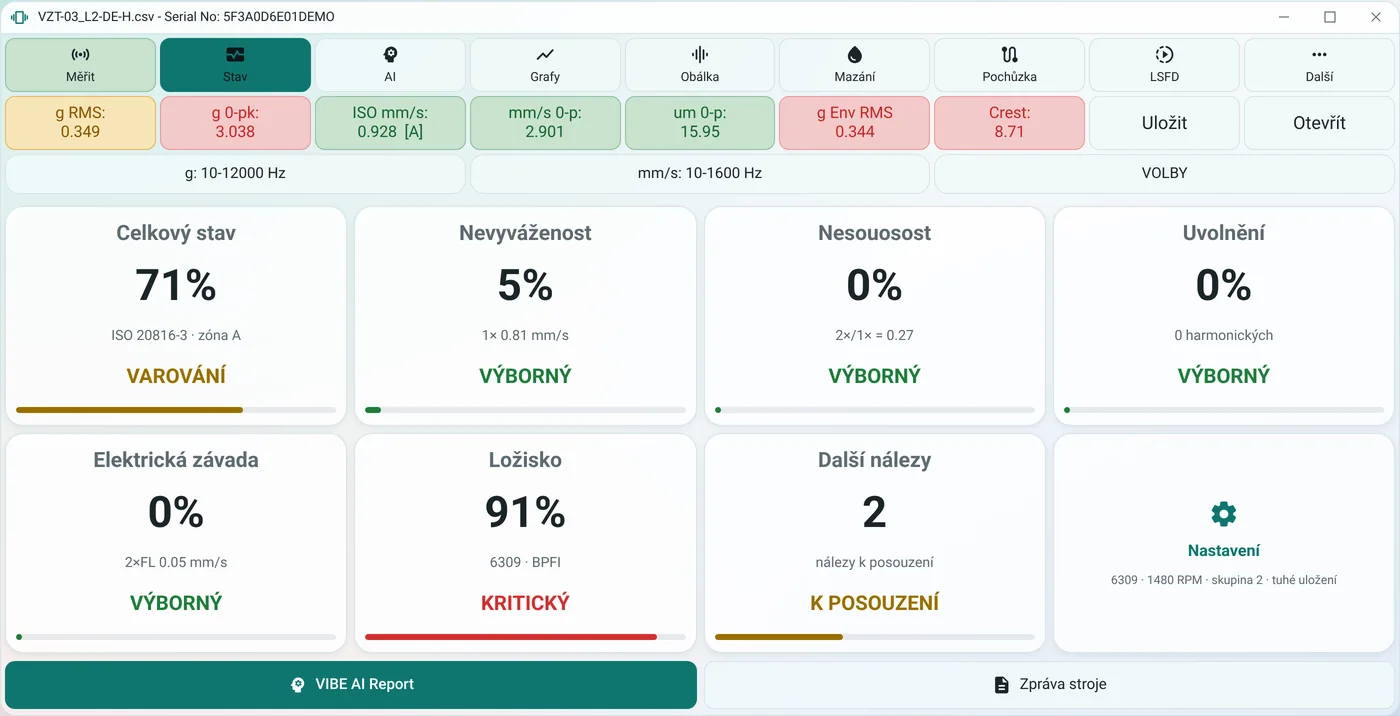Click the 6309 · 1480 RPM settings summary

point(1223,580)
